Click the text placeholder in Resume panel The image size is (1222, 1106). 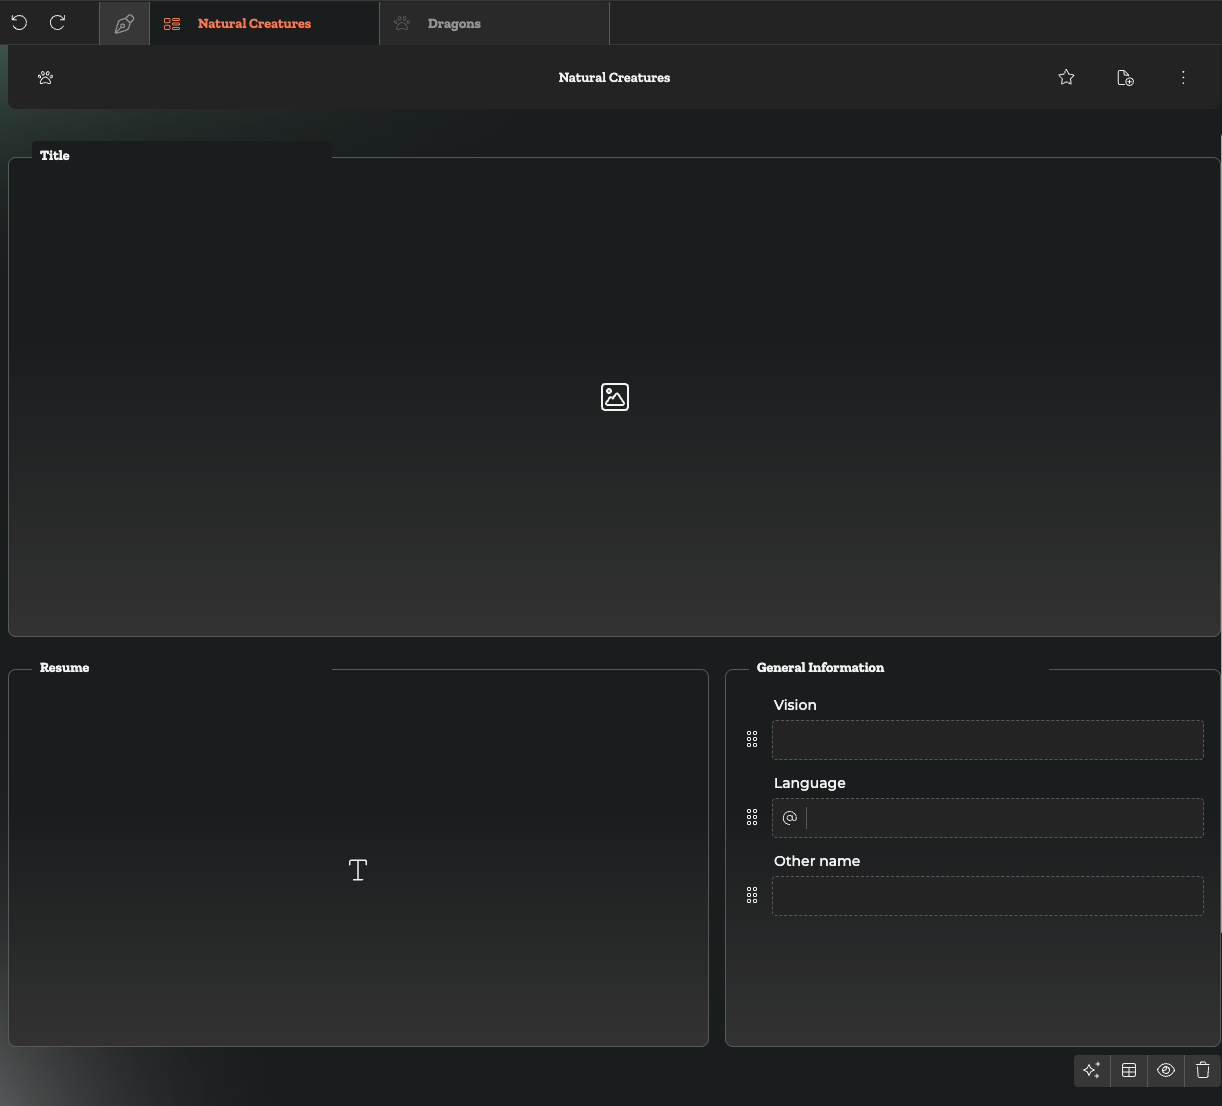pos(358,870)
